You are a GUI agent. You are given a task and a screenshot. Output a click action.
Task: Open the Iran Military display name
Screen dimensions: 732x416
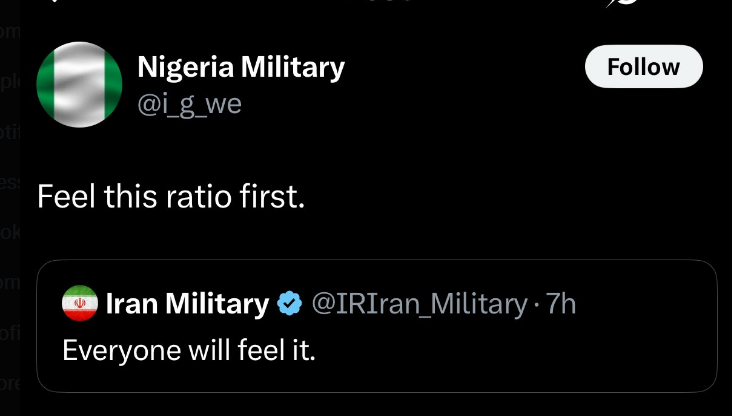(188, 303)
